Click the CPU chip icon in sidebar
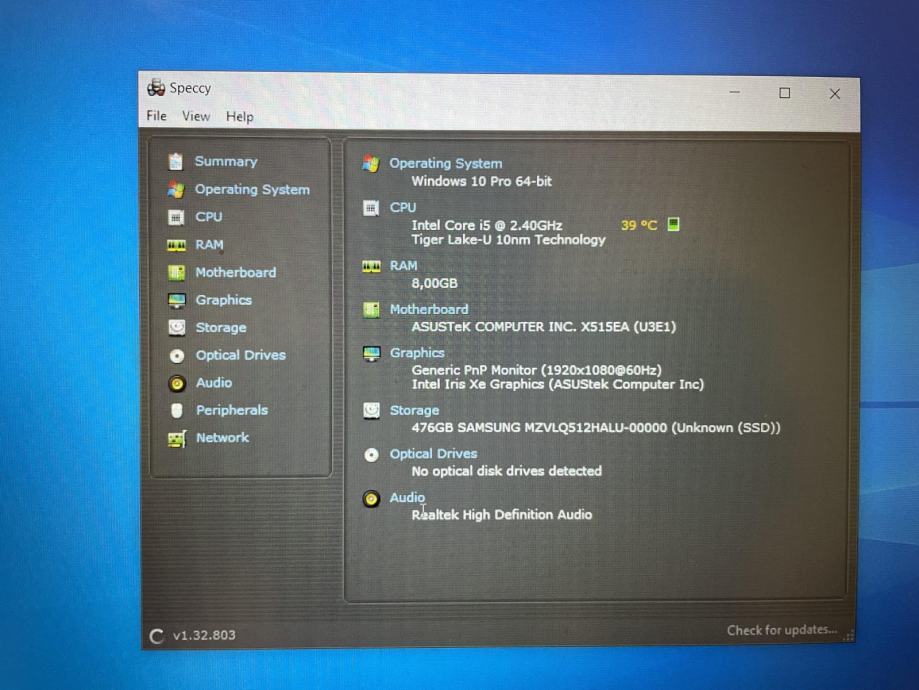 (176, 217)
